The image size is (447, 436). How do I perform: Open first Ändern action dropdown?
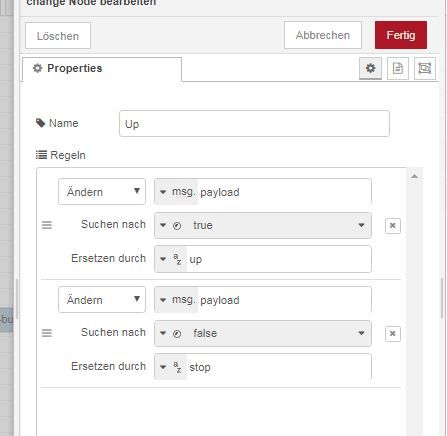(102, 192)
